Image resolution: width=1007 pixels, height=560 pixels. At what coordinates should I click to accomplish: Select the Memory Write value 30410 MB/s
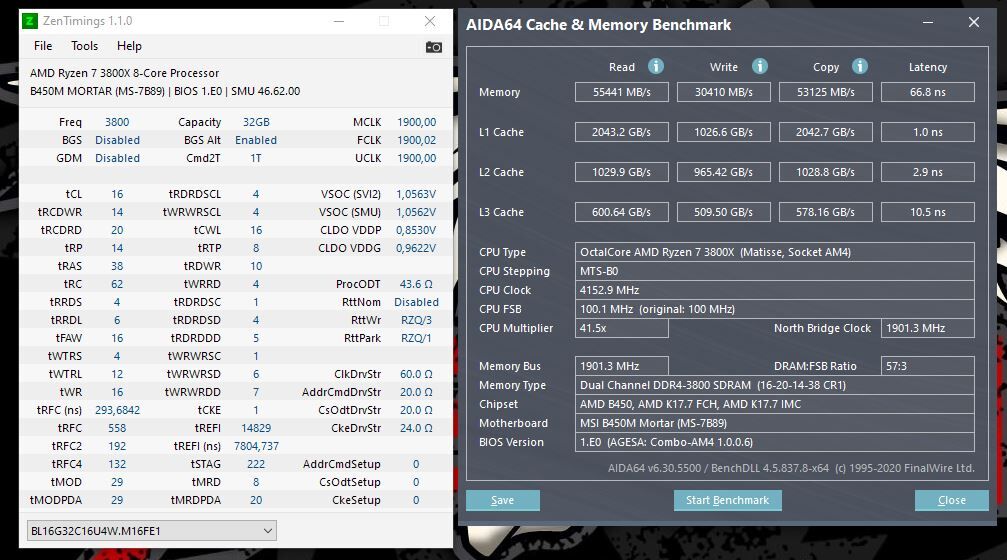pos(724,92)
